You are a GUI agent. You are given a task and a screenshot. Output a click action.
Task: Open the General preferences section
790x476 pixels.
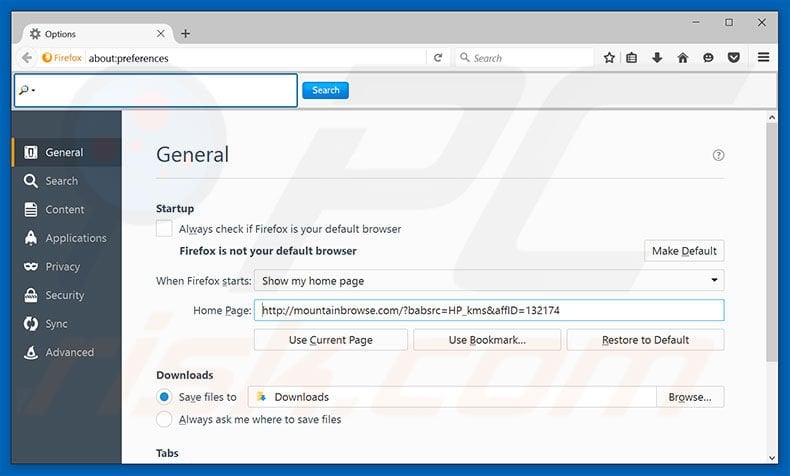pos(67,152)
